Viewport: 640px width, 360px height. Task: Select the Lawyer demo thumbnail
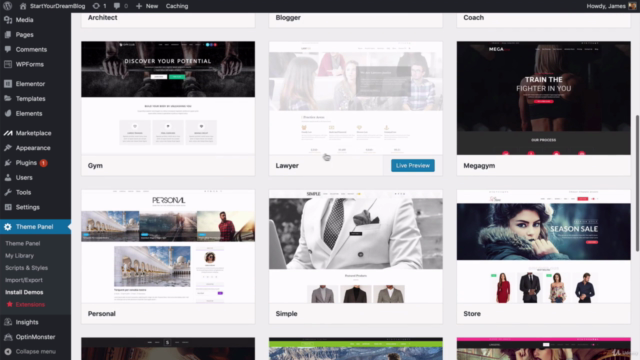[x=356, y=98]
